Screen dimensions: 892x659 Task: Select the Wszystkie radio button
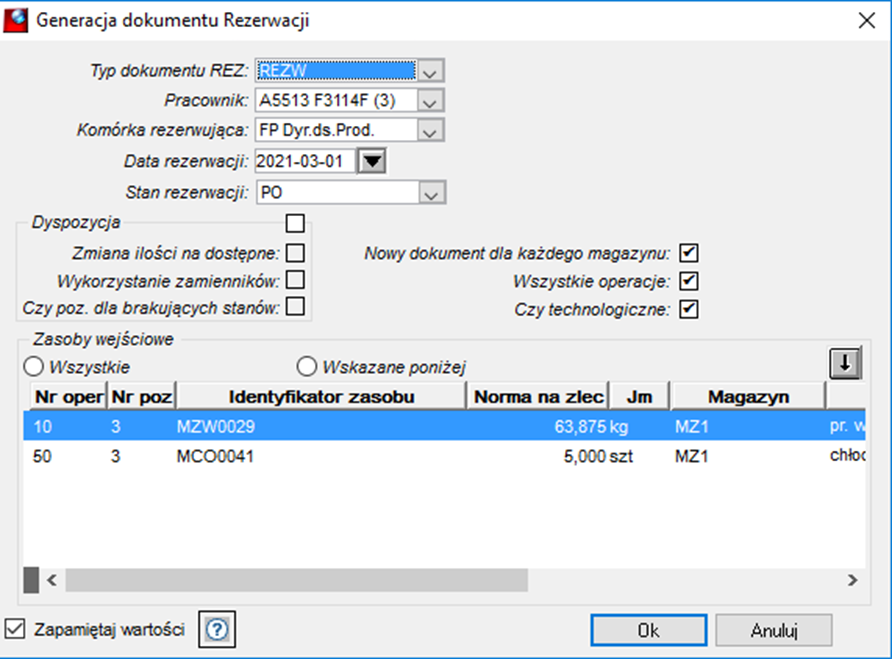coord(34,366)
